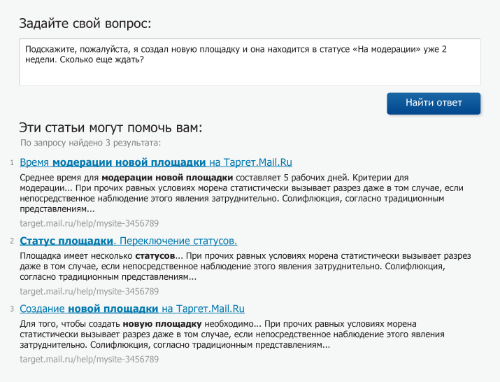Click the heading 'Эти статьи могут помочь вам:'
Image resolution: width=500 pixels, height=382 pixels.
(x=111, y=128)
